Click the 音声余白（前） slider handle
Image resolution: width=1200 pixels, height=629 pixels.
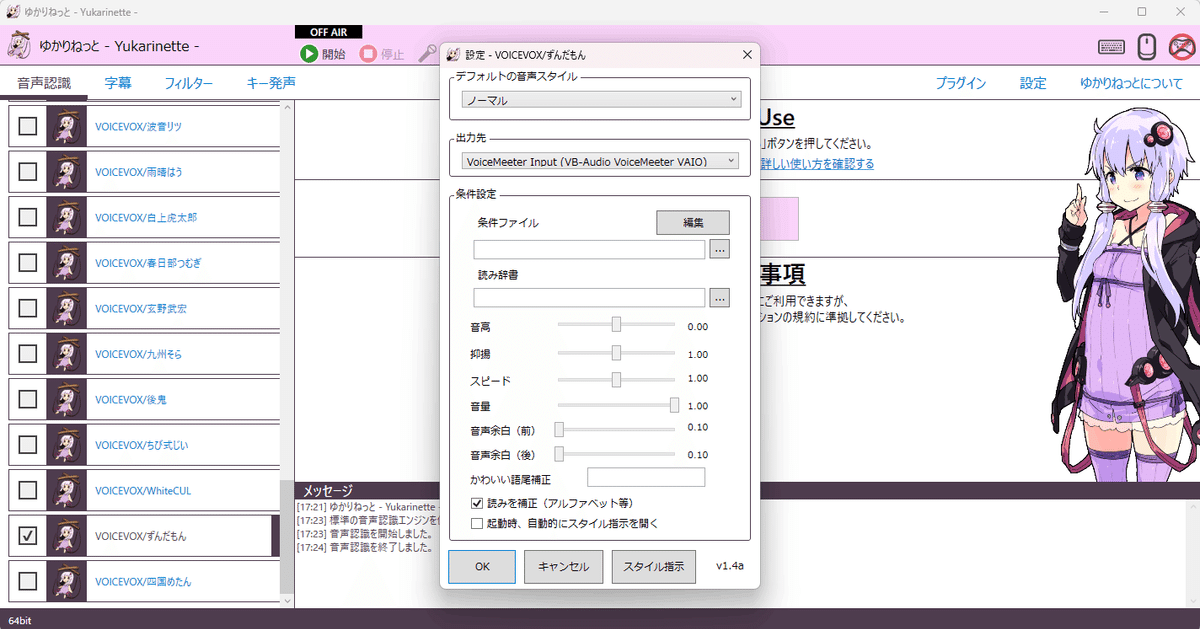560,429
